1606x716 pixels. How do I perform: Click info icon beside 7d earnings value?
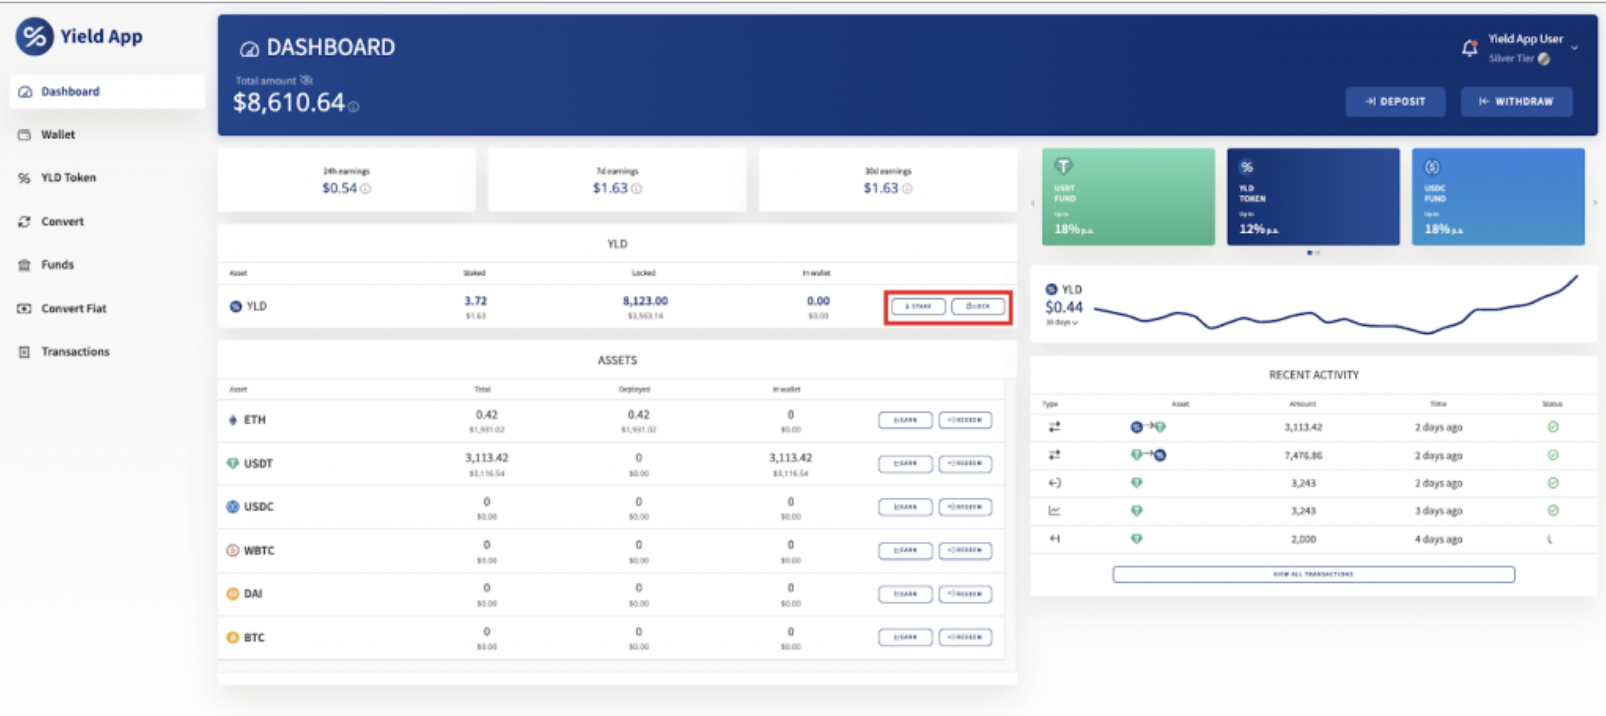coord(636,188)
